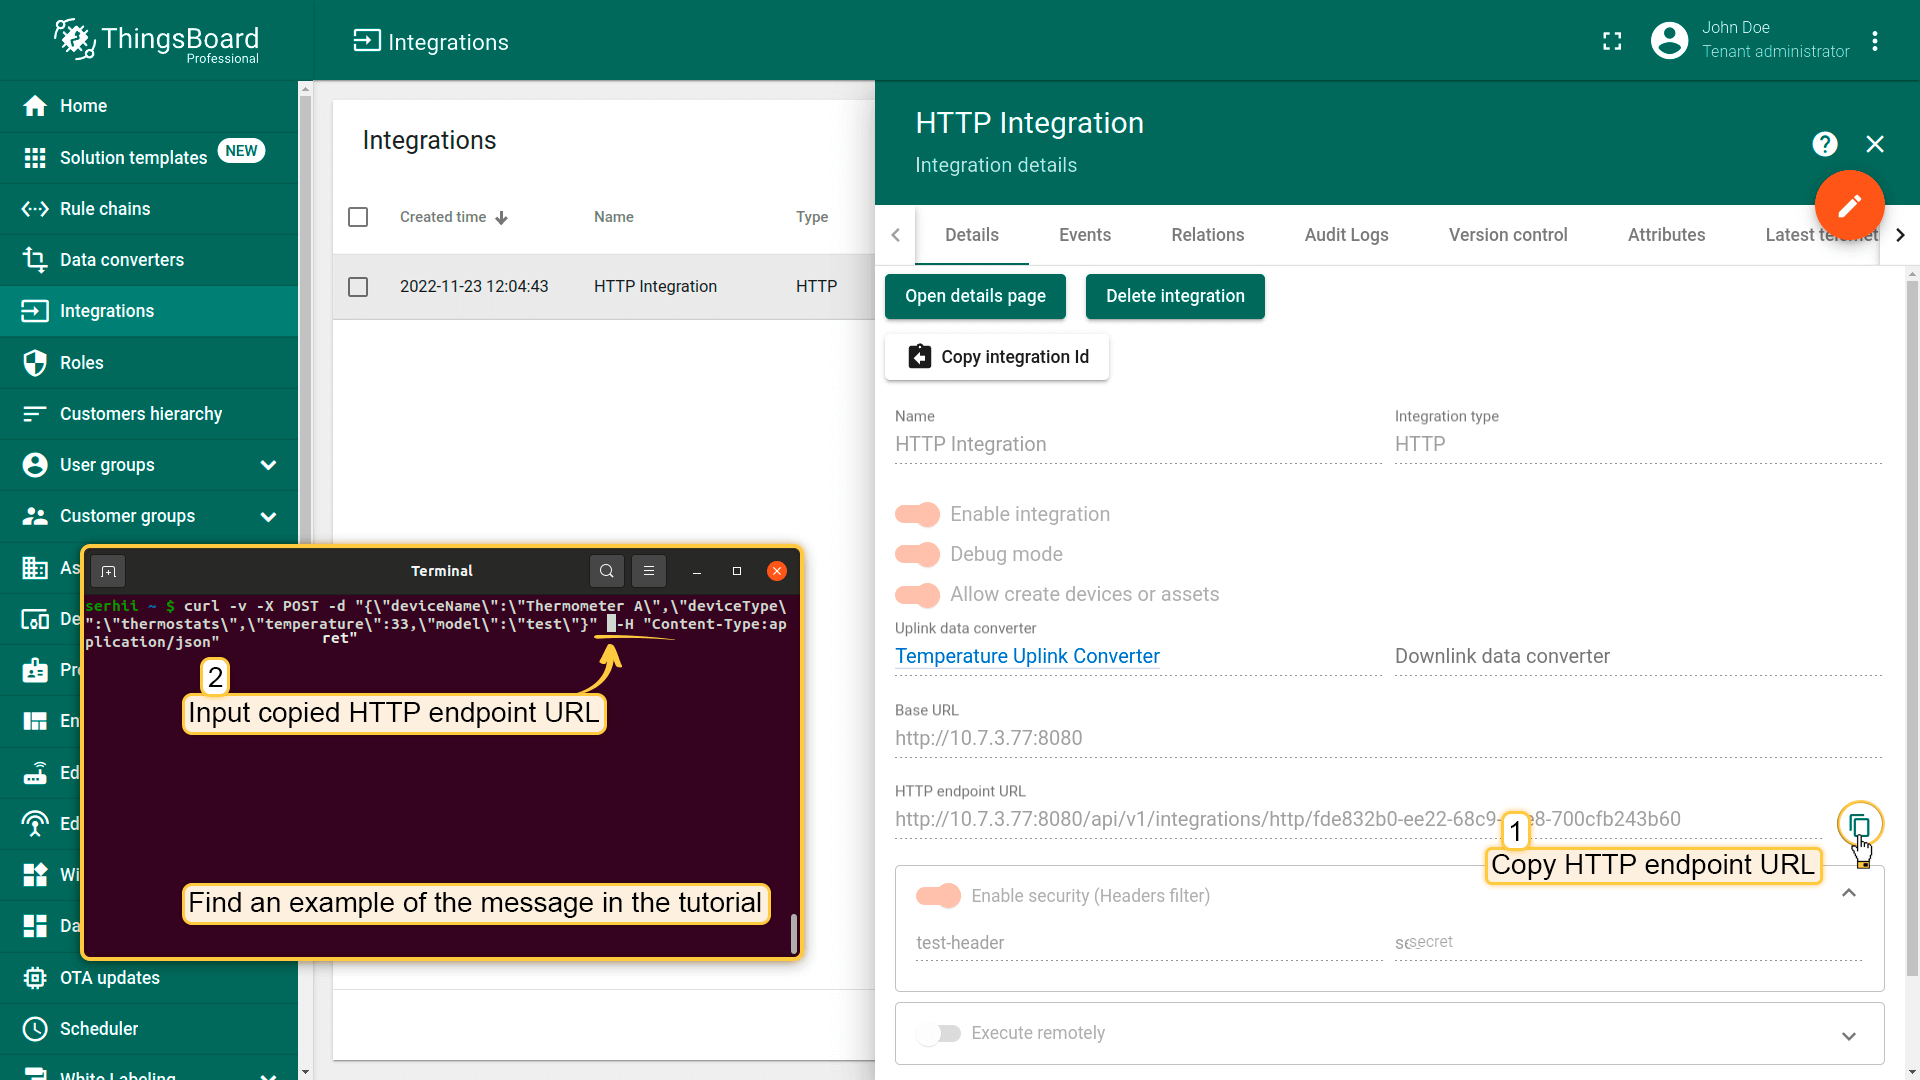Expand the Customer groups menu
Viewport: 1920px width, 1080px height.
(268, 516)
